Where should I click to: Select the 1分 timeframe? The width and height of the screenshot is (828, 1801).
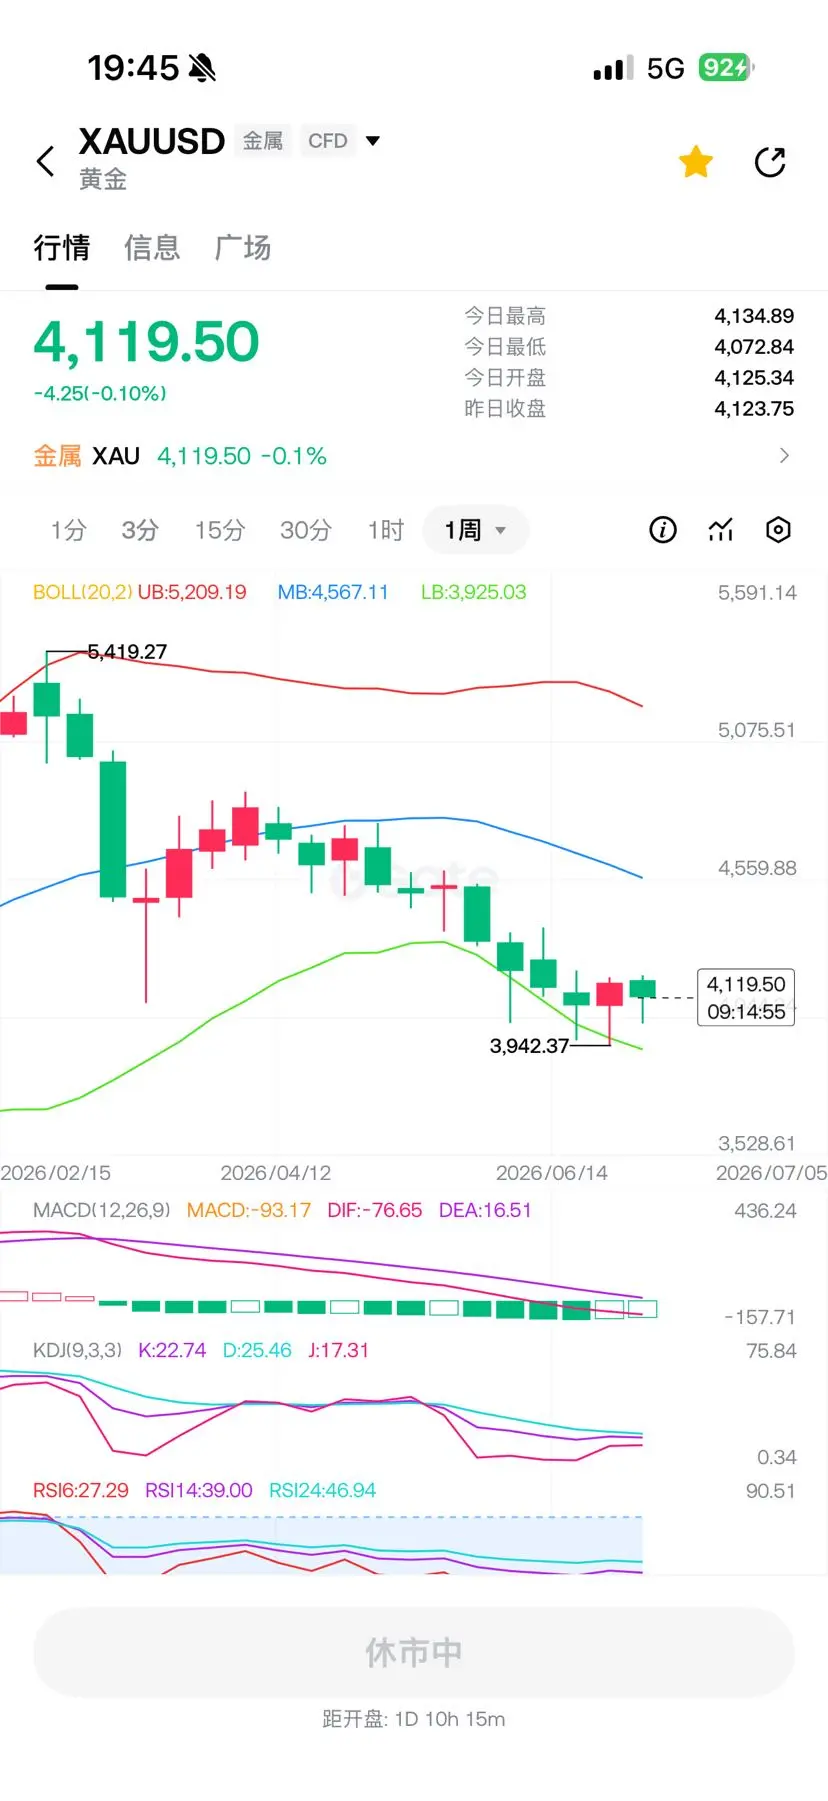(x=69, y=530)
